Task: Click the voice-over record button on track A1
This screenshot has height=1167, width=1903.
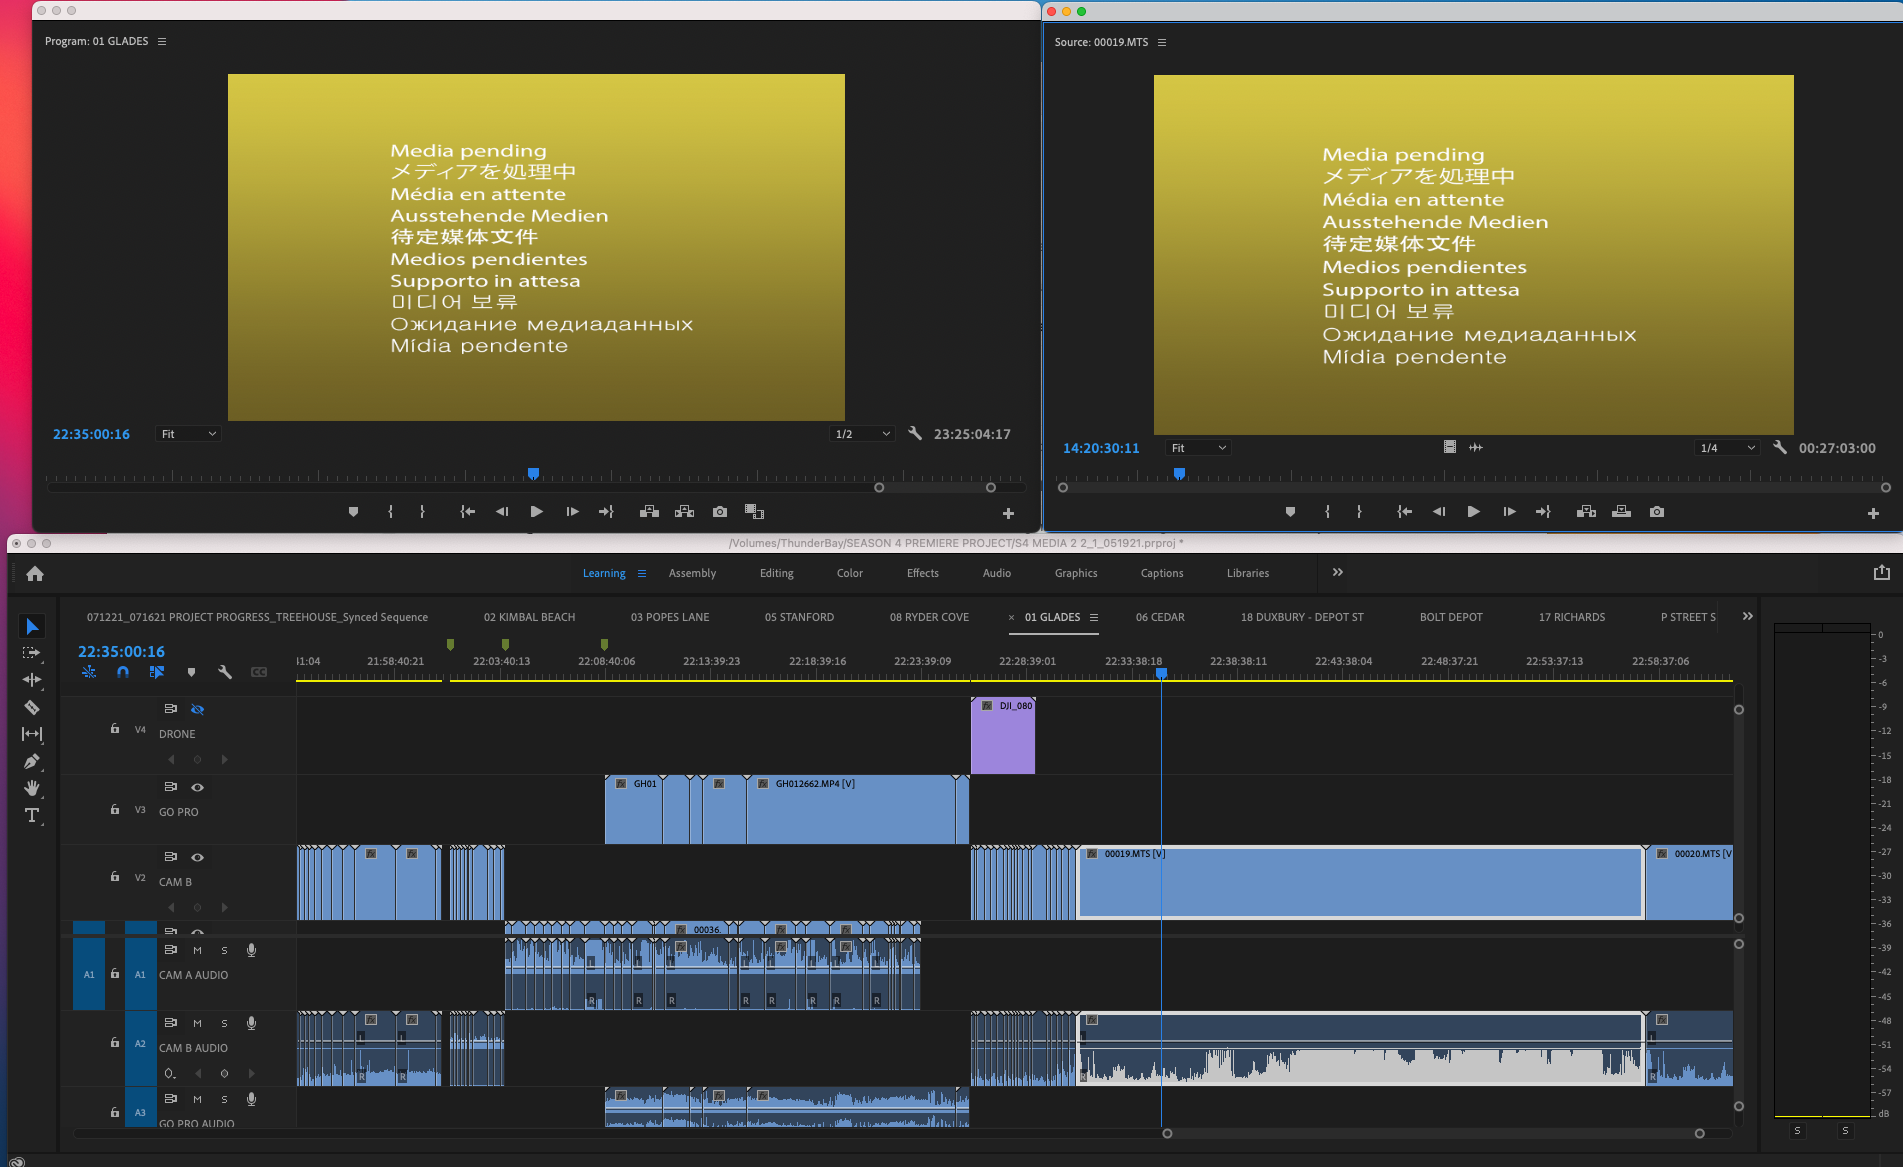Action: tap(251, 950)
